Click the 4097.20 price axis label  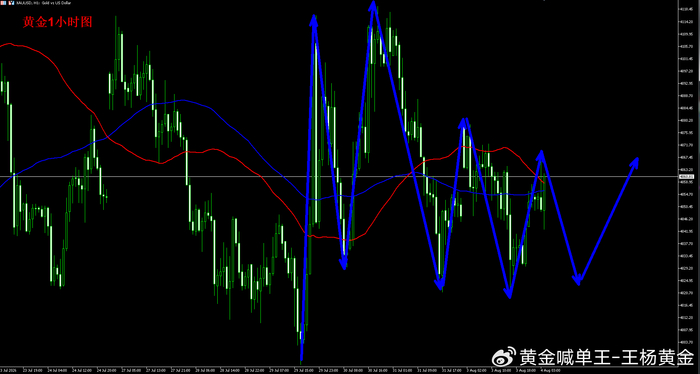pos(686,70)
